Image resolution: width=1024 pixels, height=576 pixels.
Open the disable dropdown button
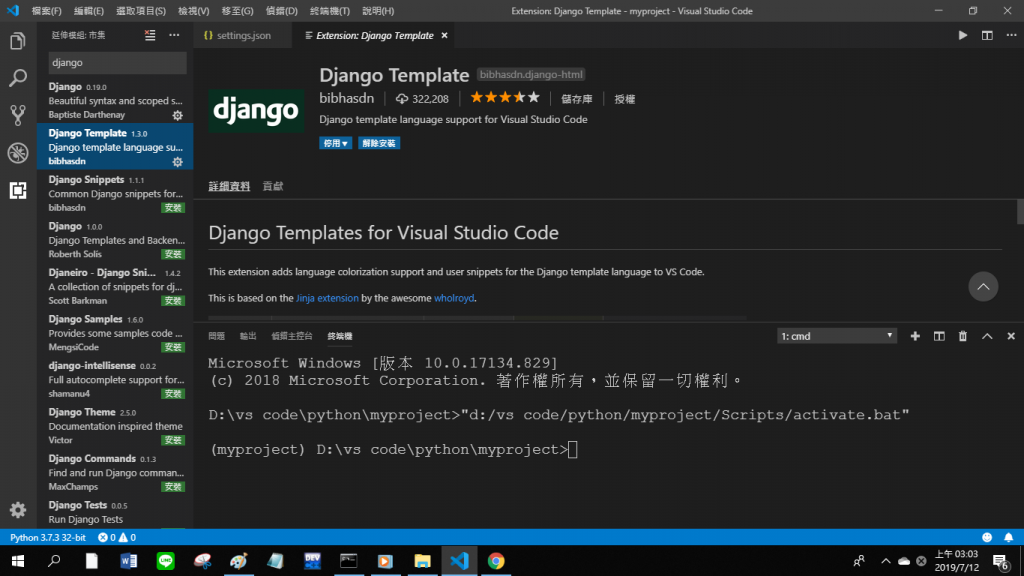pos(336,143)
